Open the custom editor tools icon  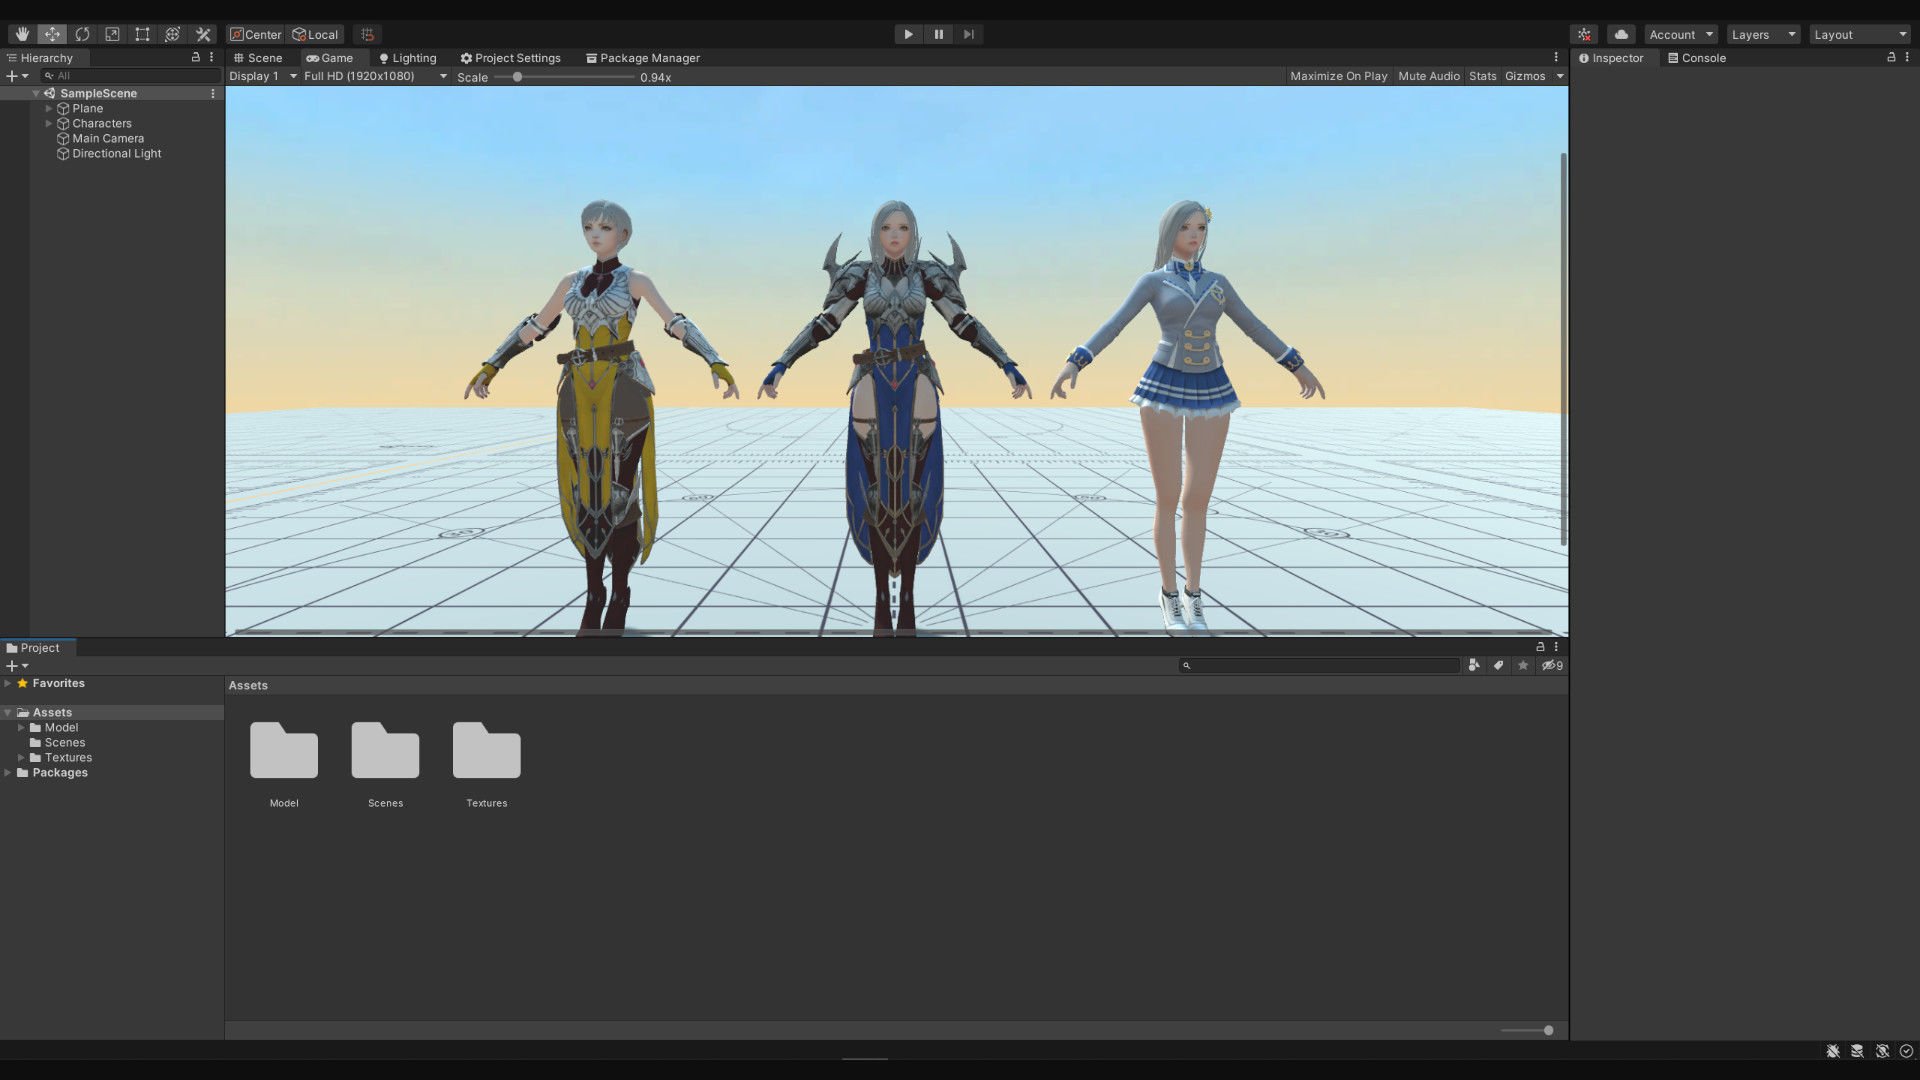[203, 34]
